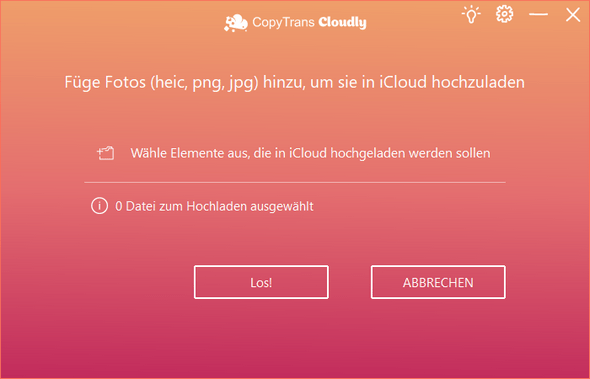Viewport: 590px width, 379px height.
Task: Click the CopyTrans Cloudly cloud logo
Action: (236, 23)
